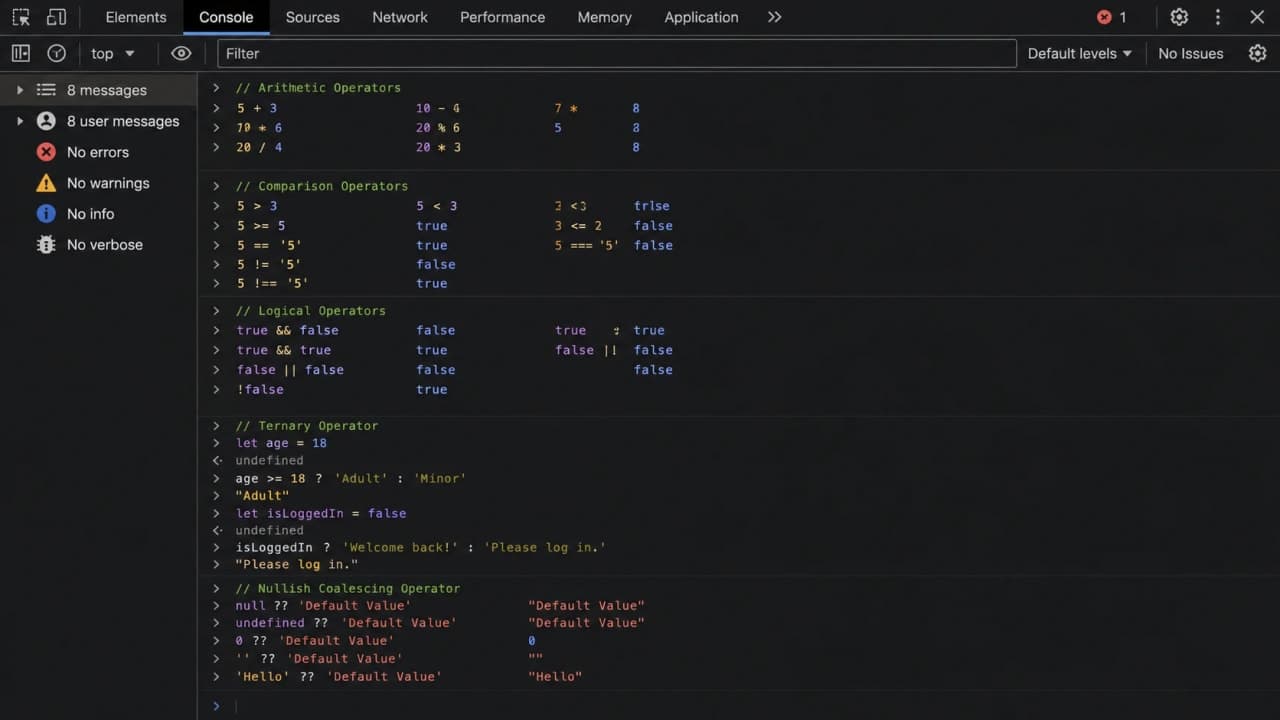The image size is (1280, 720).
Task: Open the Memory tab
Action: 605,17
